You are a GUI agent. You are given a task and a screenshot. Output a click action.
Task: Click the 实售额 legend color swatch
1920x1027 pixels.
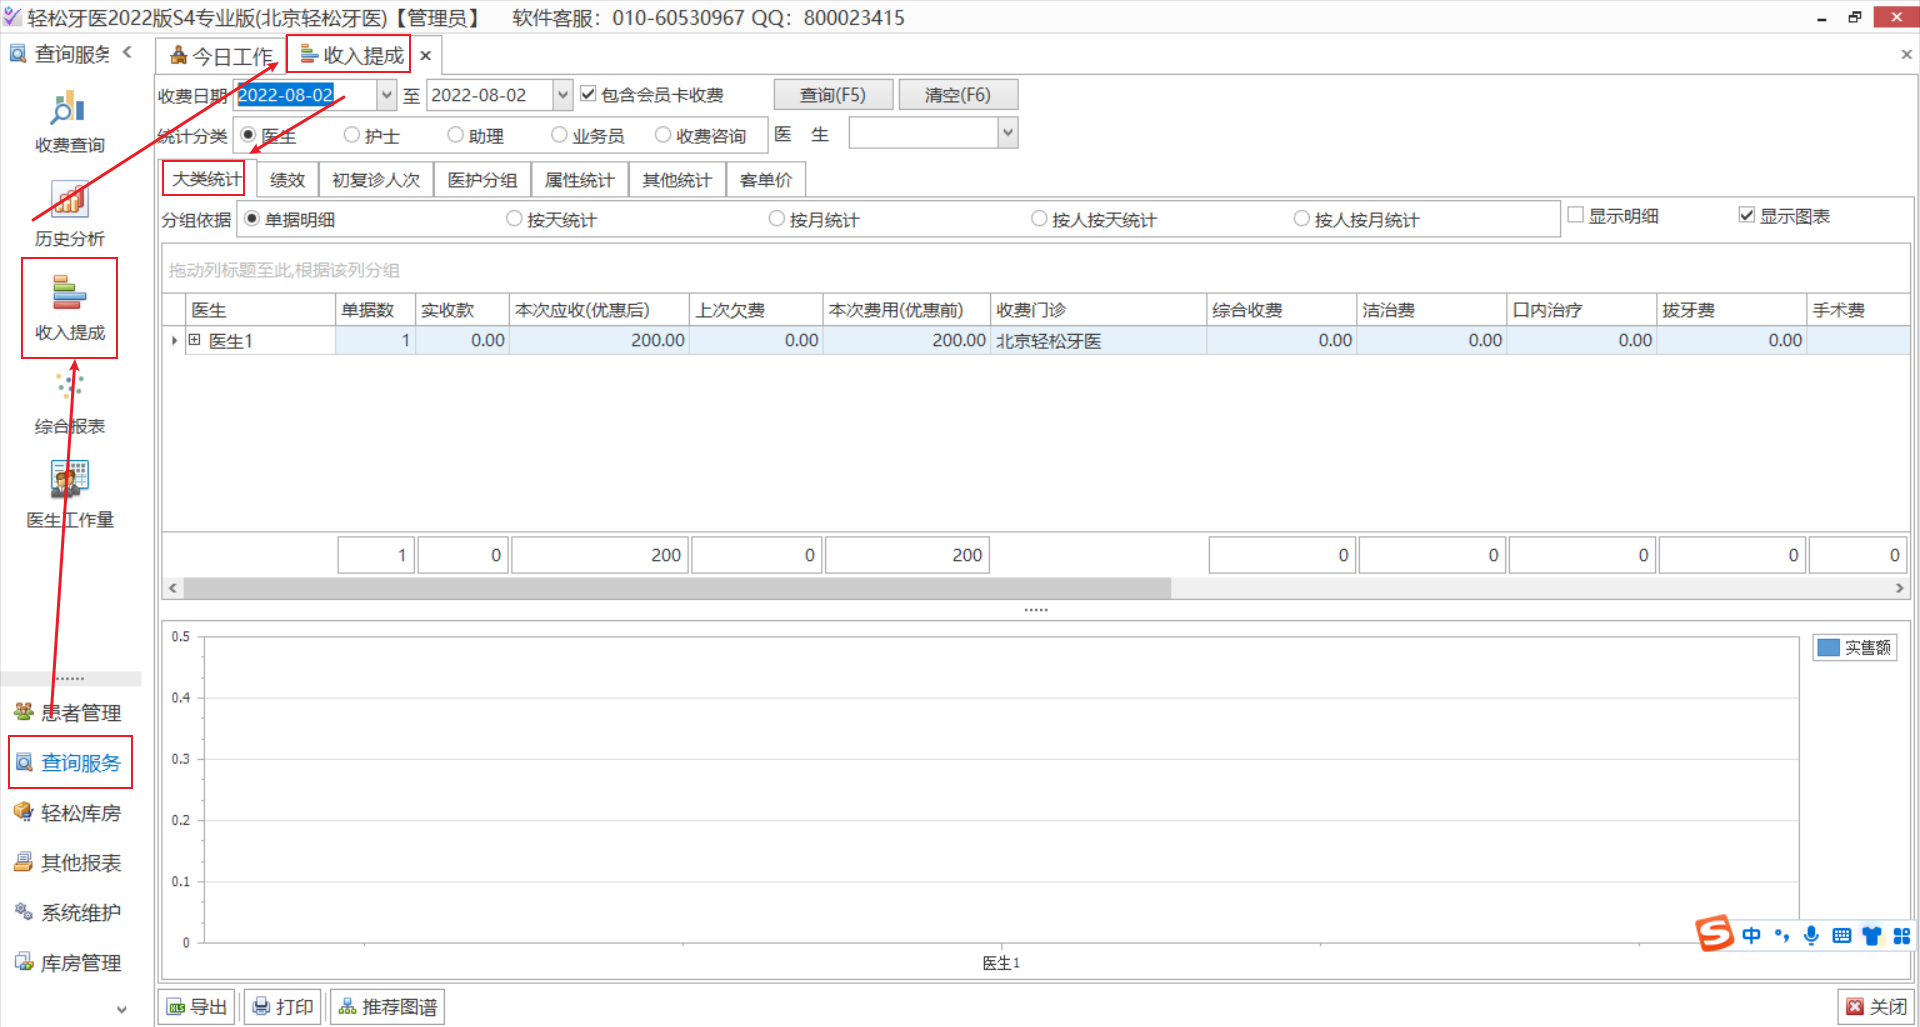click(x=1828, y=647)
